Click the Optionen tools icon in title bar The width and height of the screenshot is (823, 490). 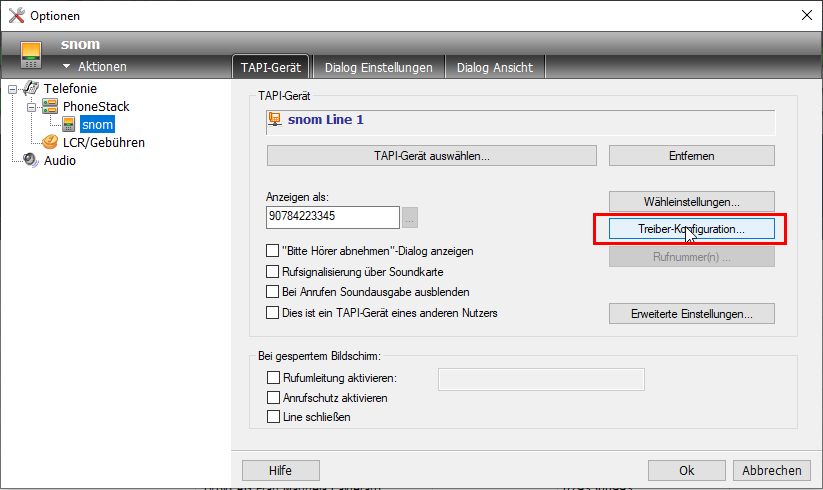tap(14, 15)
